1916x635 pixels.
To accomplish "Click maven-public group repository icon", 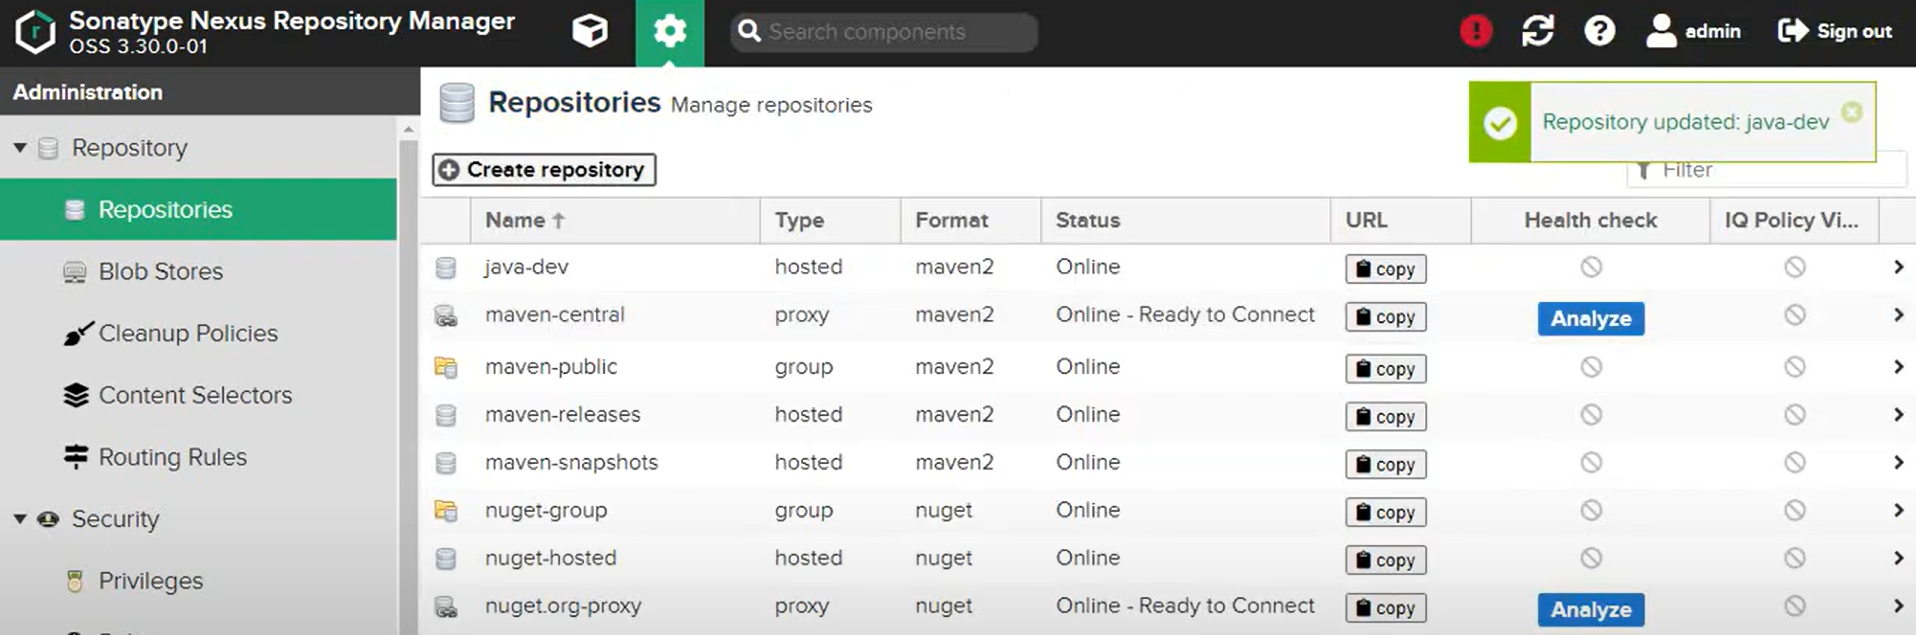I will pyautogui.click(x=446, y=368).
